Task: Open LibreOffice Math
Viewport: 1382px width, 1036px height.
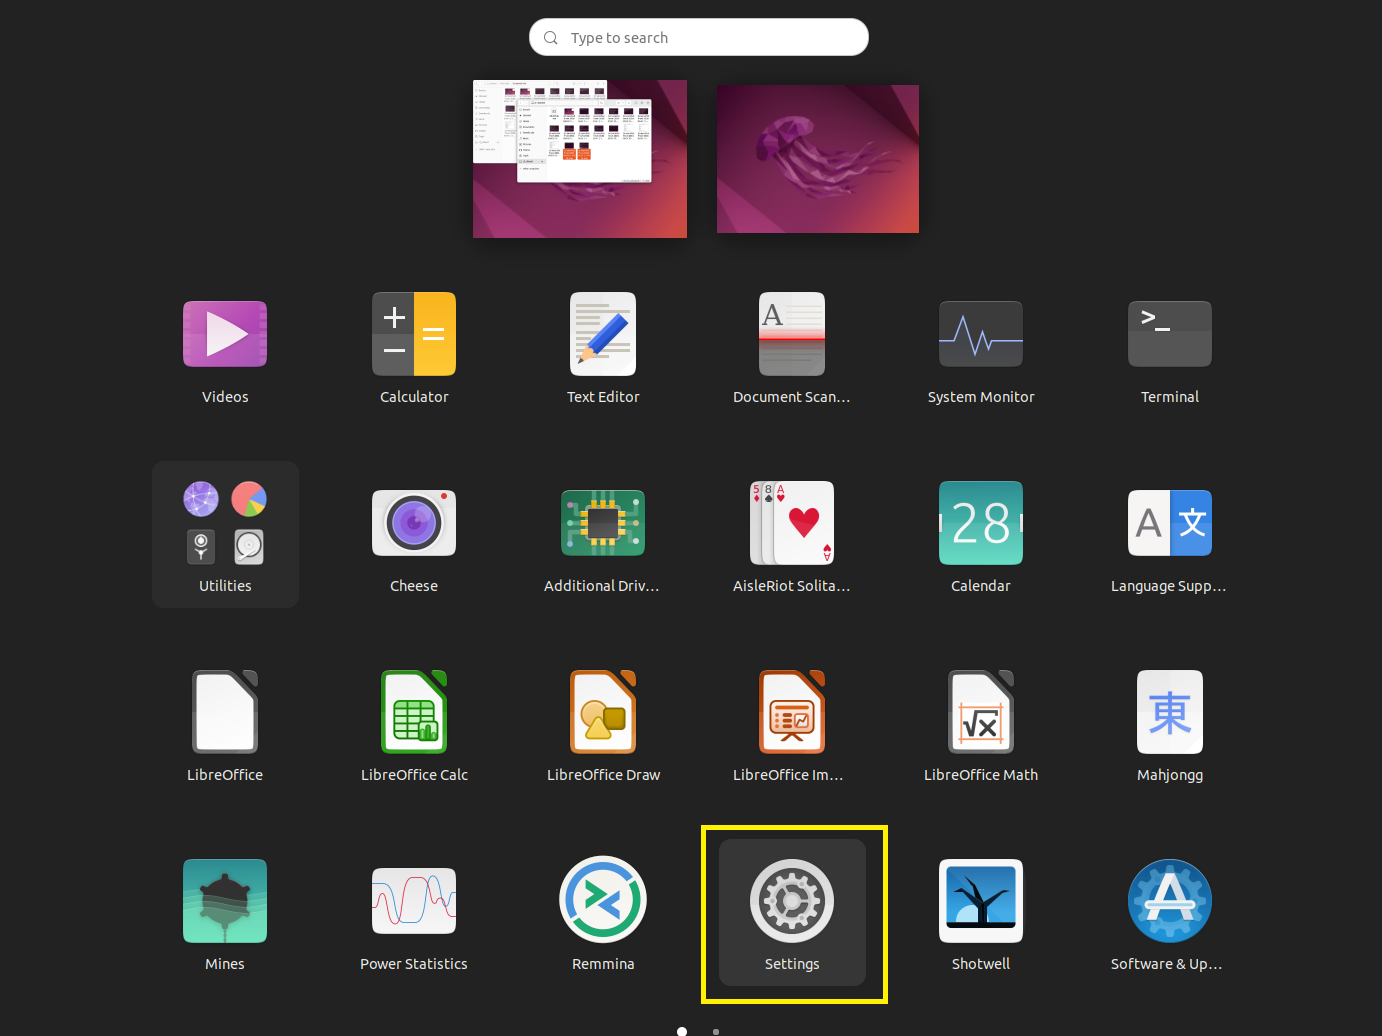Action: 981,712
